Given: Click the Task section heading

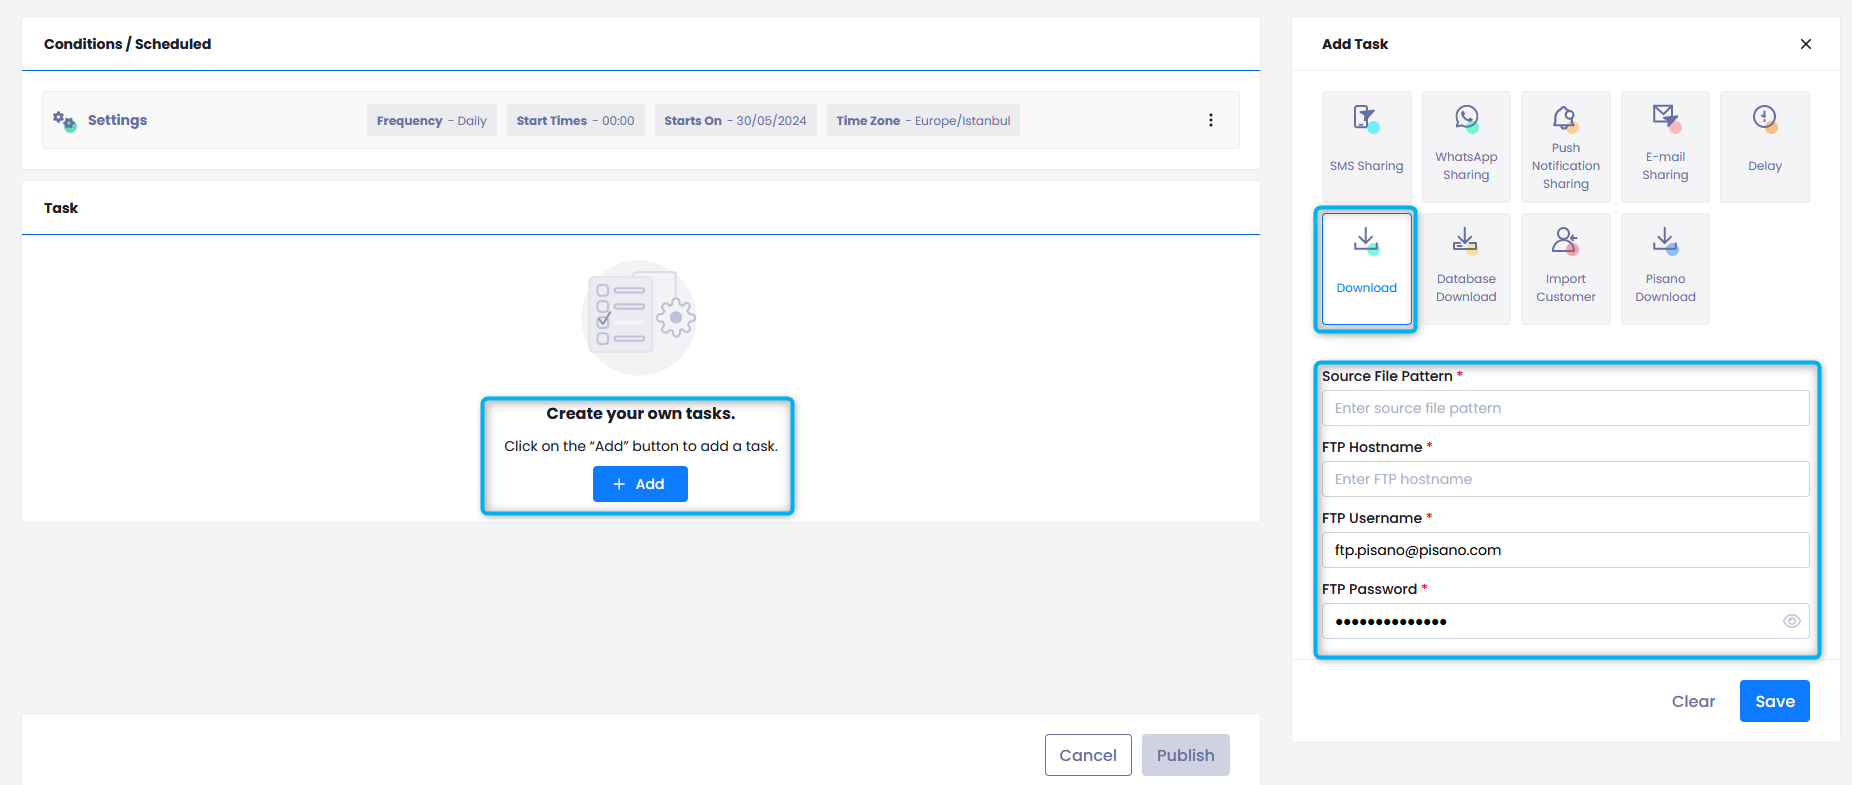Looking at the screenshot, I should pyautogui.click(x=61, y=208).
